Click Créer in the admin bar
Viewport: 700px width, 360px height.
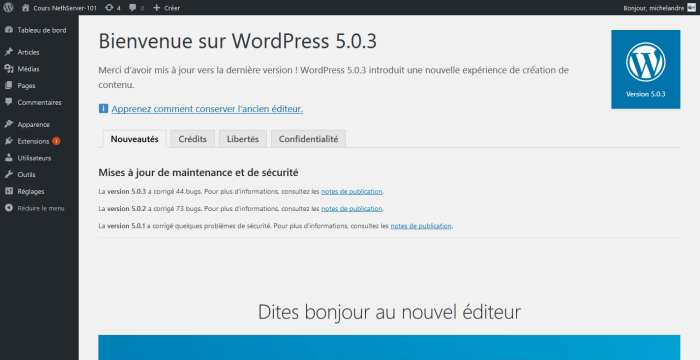172,8
